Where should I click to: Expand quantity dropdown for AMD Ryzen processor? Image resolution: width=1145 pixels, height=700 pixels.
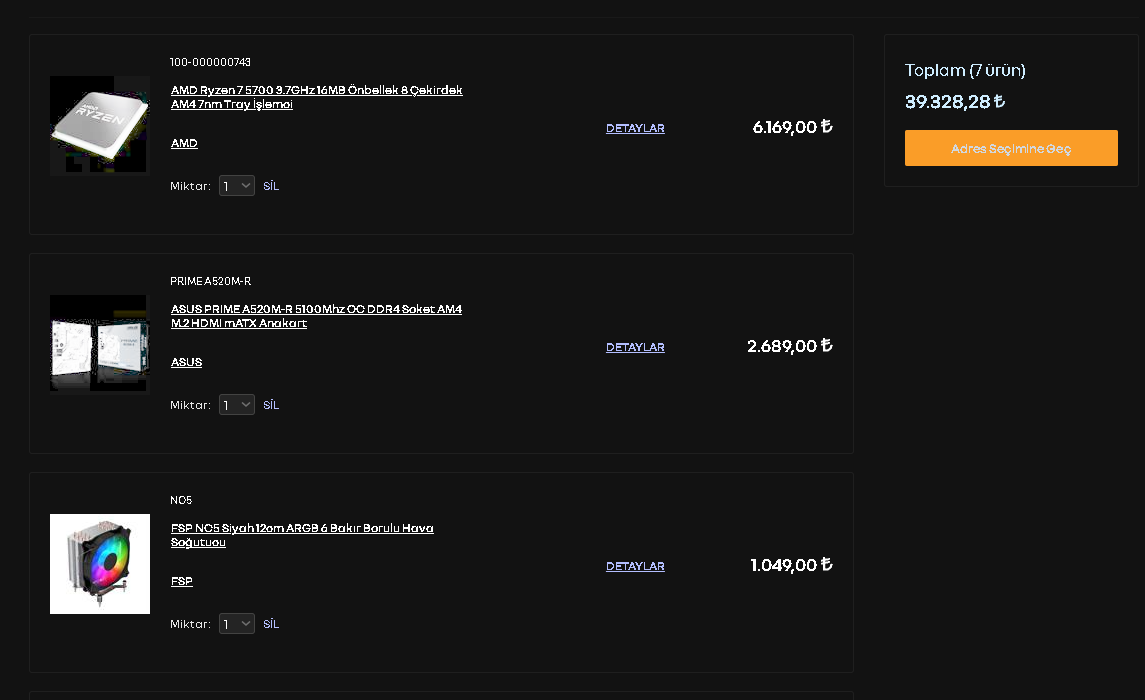237,186
